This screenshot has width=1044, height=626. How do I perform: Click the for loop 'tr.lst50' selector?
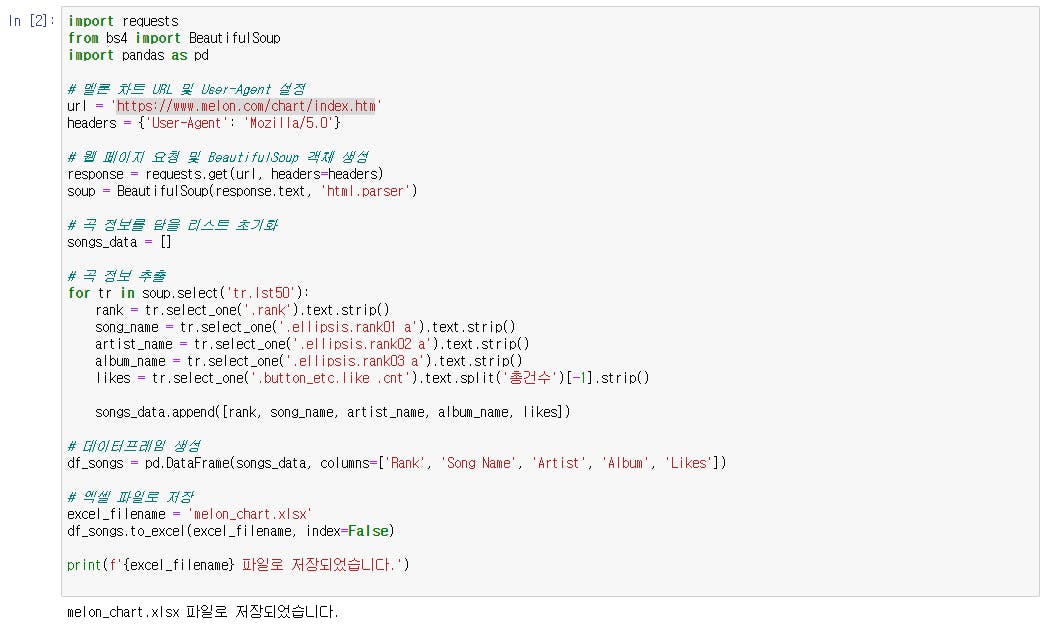[261, 293]
